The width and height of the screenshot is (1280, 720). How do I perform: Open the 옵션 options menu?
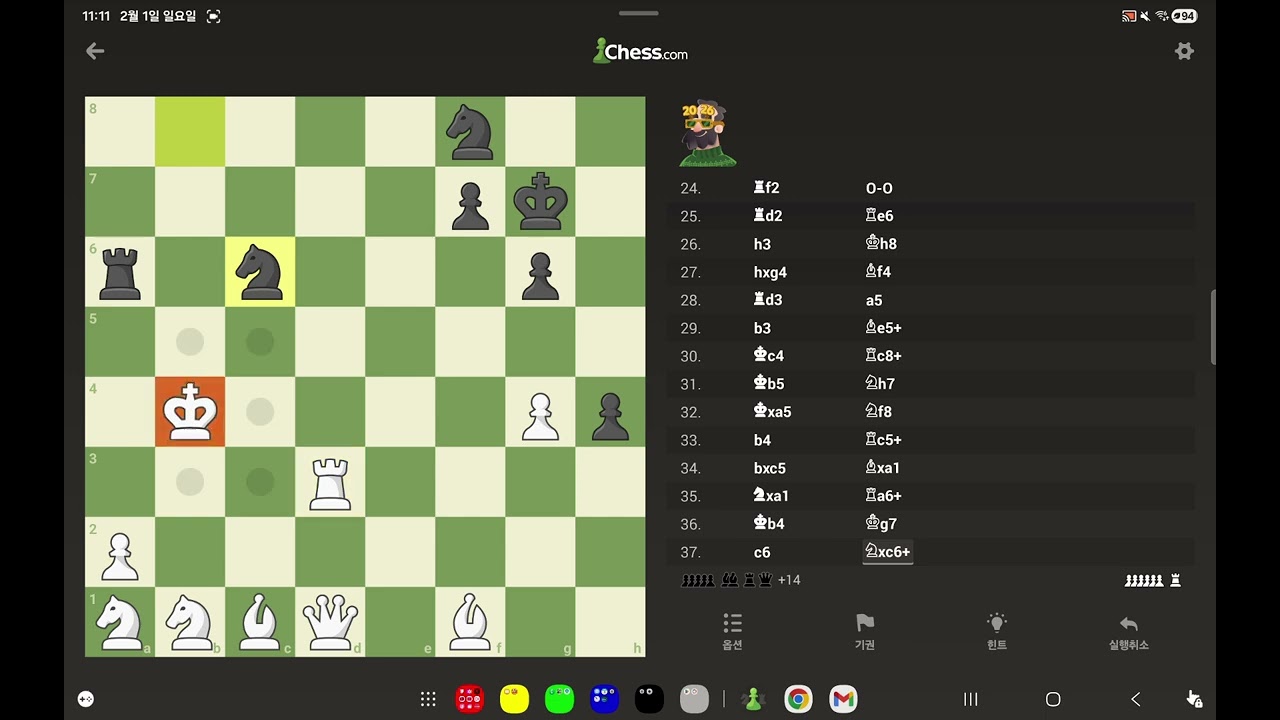pos(732,632)
